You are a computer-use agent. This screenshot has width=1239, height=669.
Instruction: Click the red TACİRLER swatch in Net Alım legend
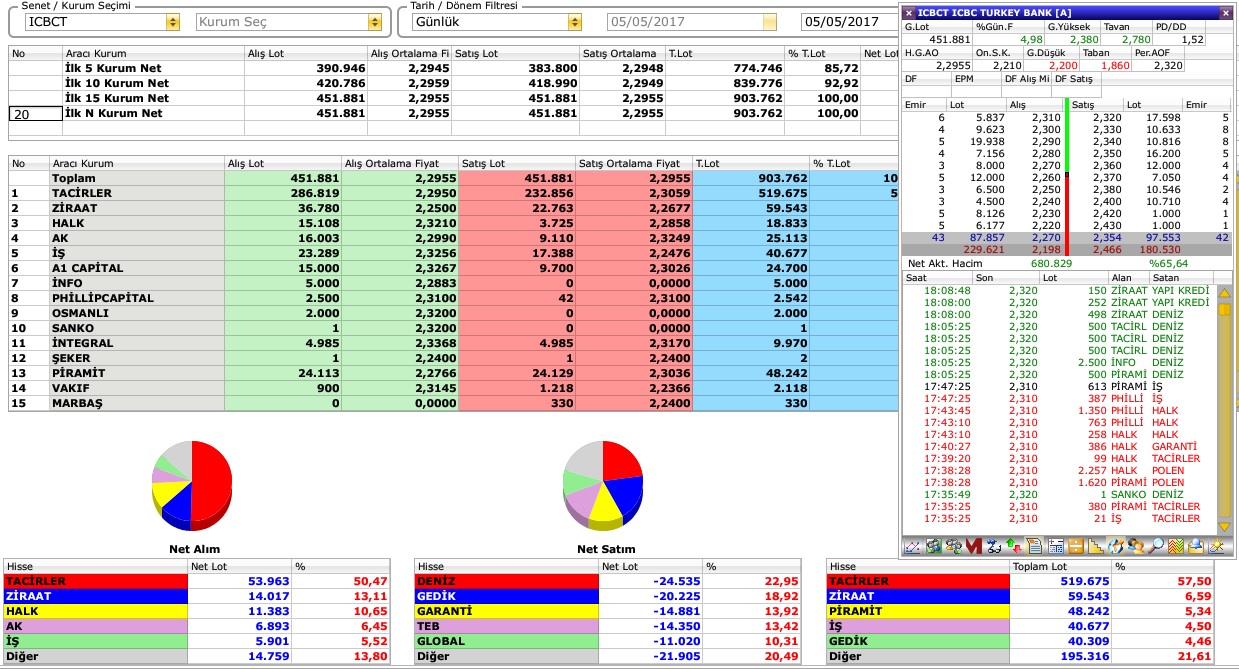click(96, 581)
